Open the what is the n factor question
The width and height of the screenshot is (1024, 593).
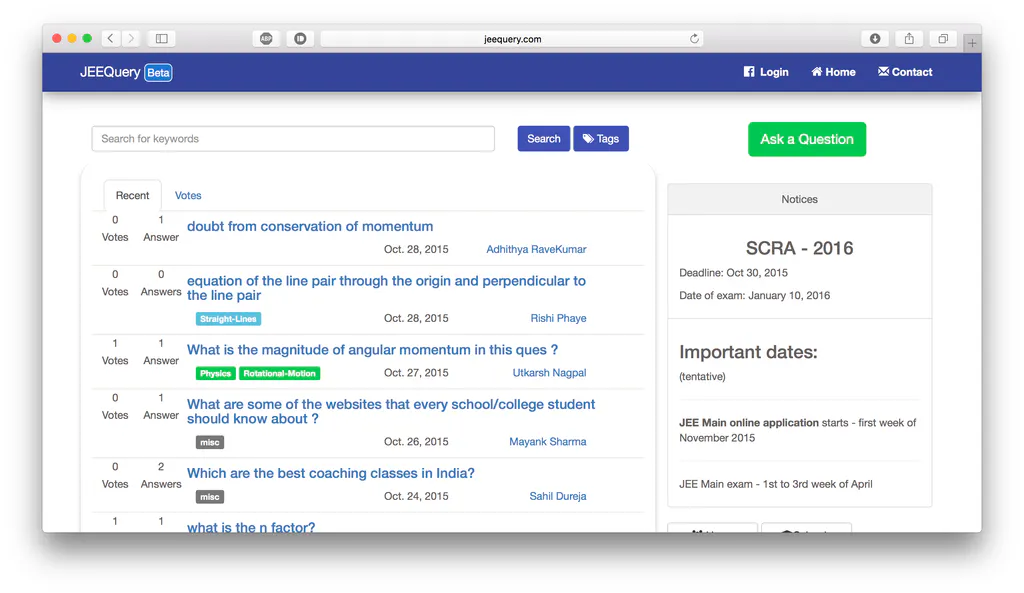pos(251,526)
